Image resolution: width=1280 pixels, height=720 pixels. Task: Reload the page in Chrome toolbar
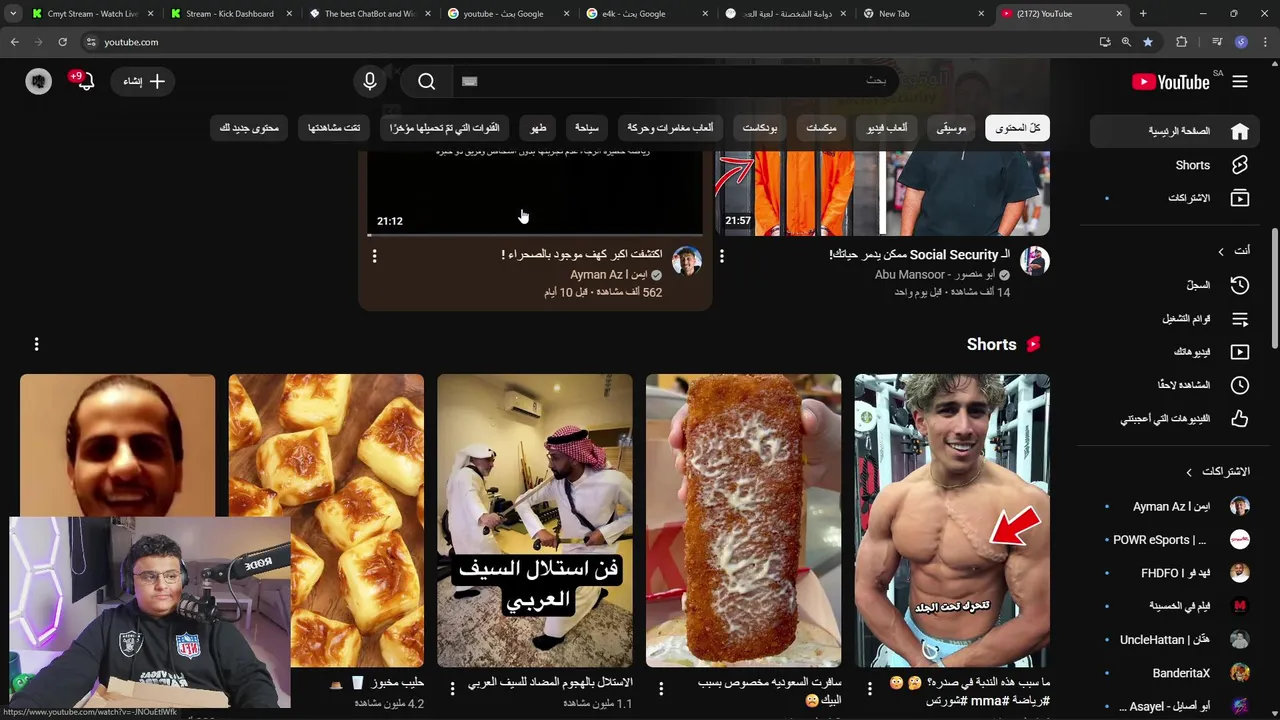62,42
